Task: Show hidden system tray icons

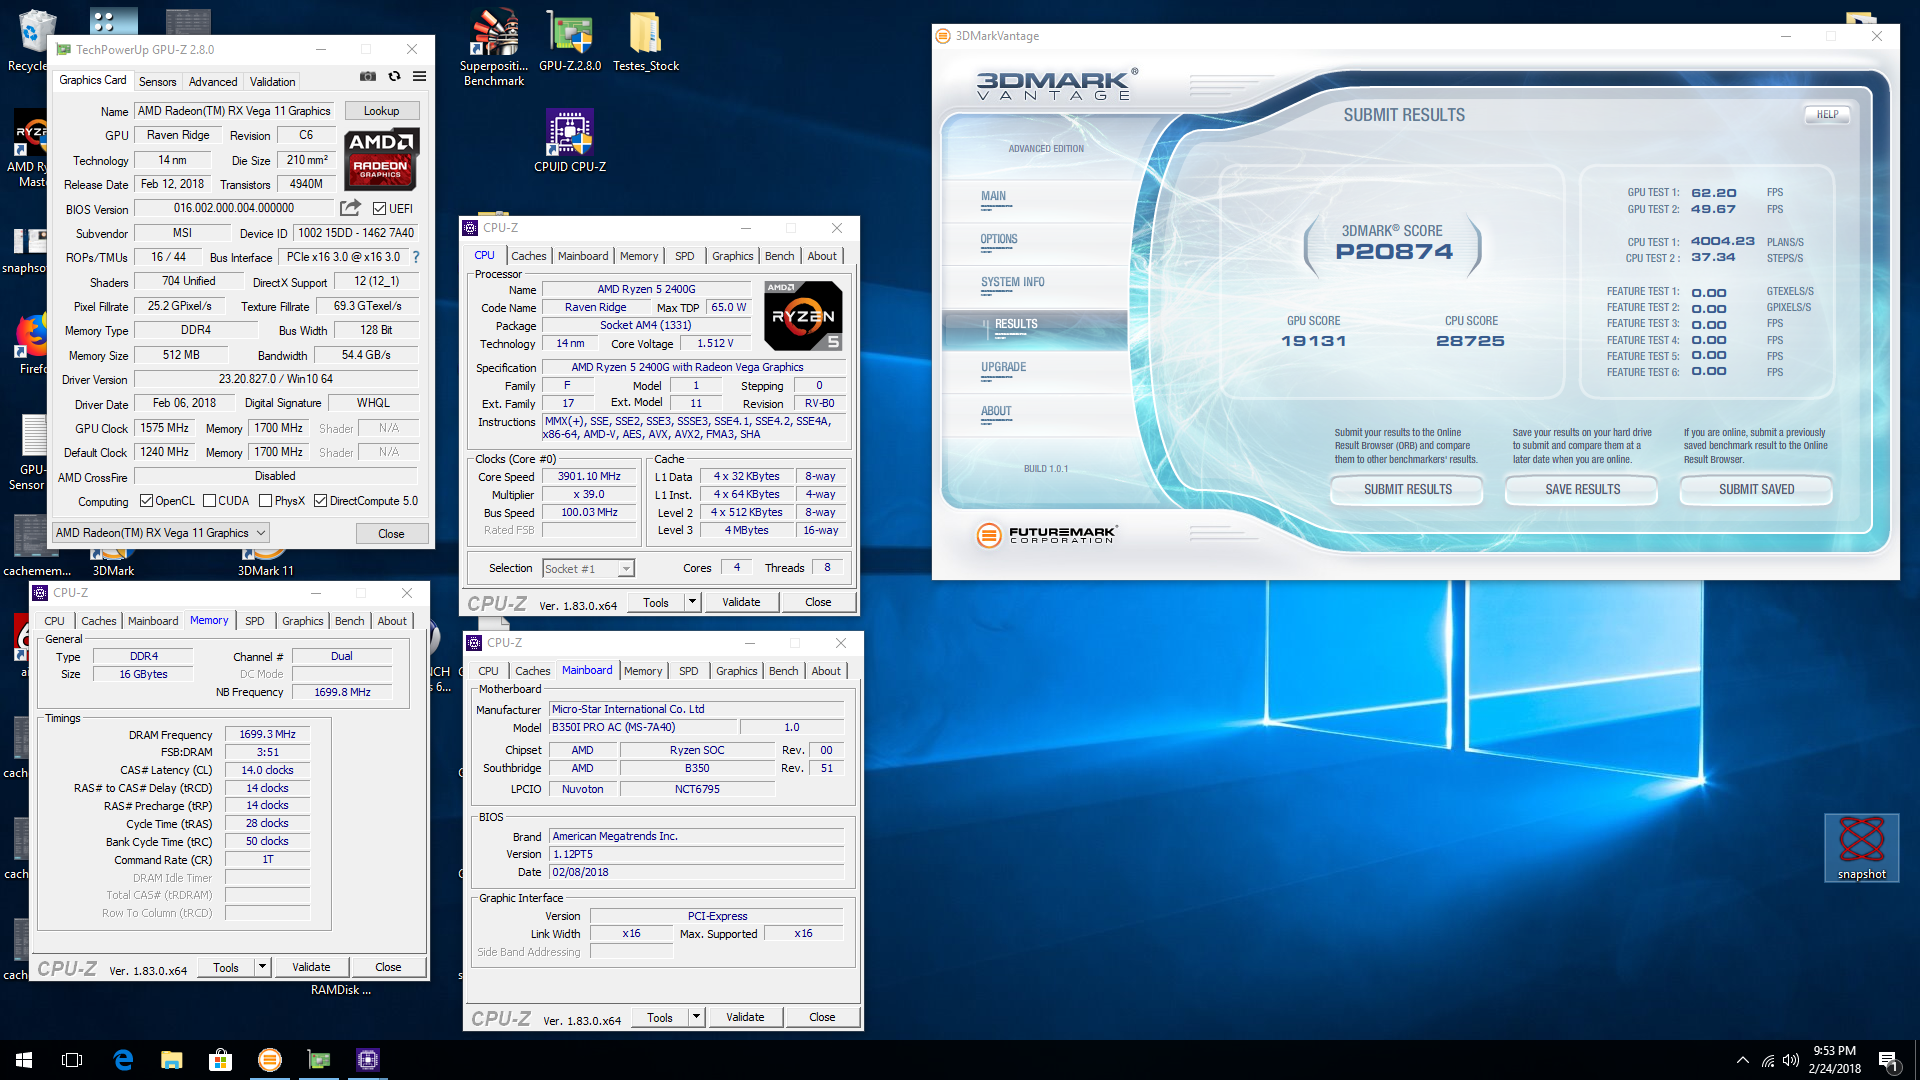Action: point(1743,1060)
